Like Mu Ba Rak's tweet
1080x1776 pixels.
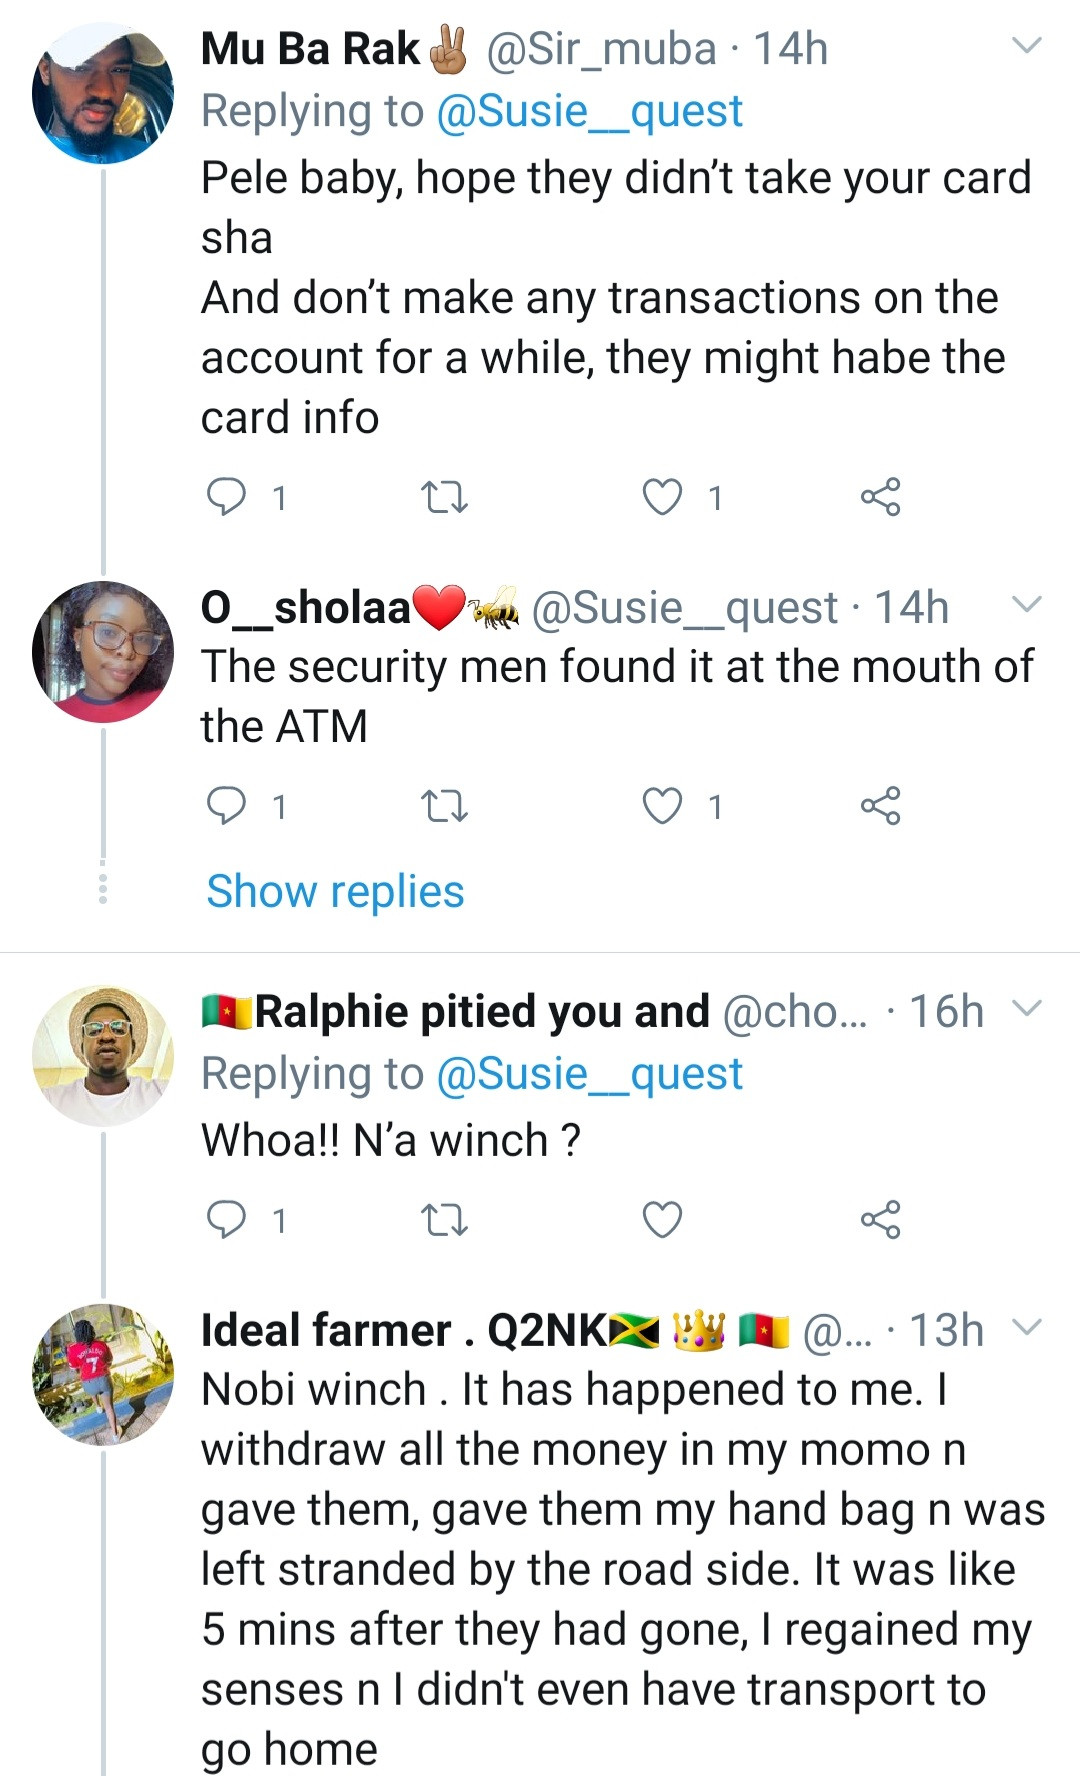(662, 497)
